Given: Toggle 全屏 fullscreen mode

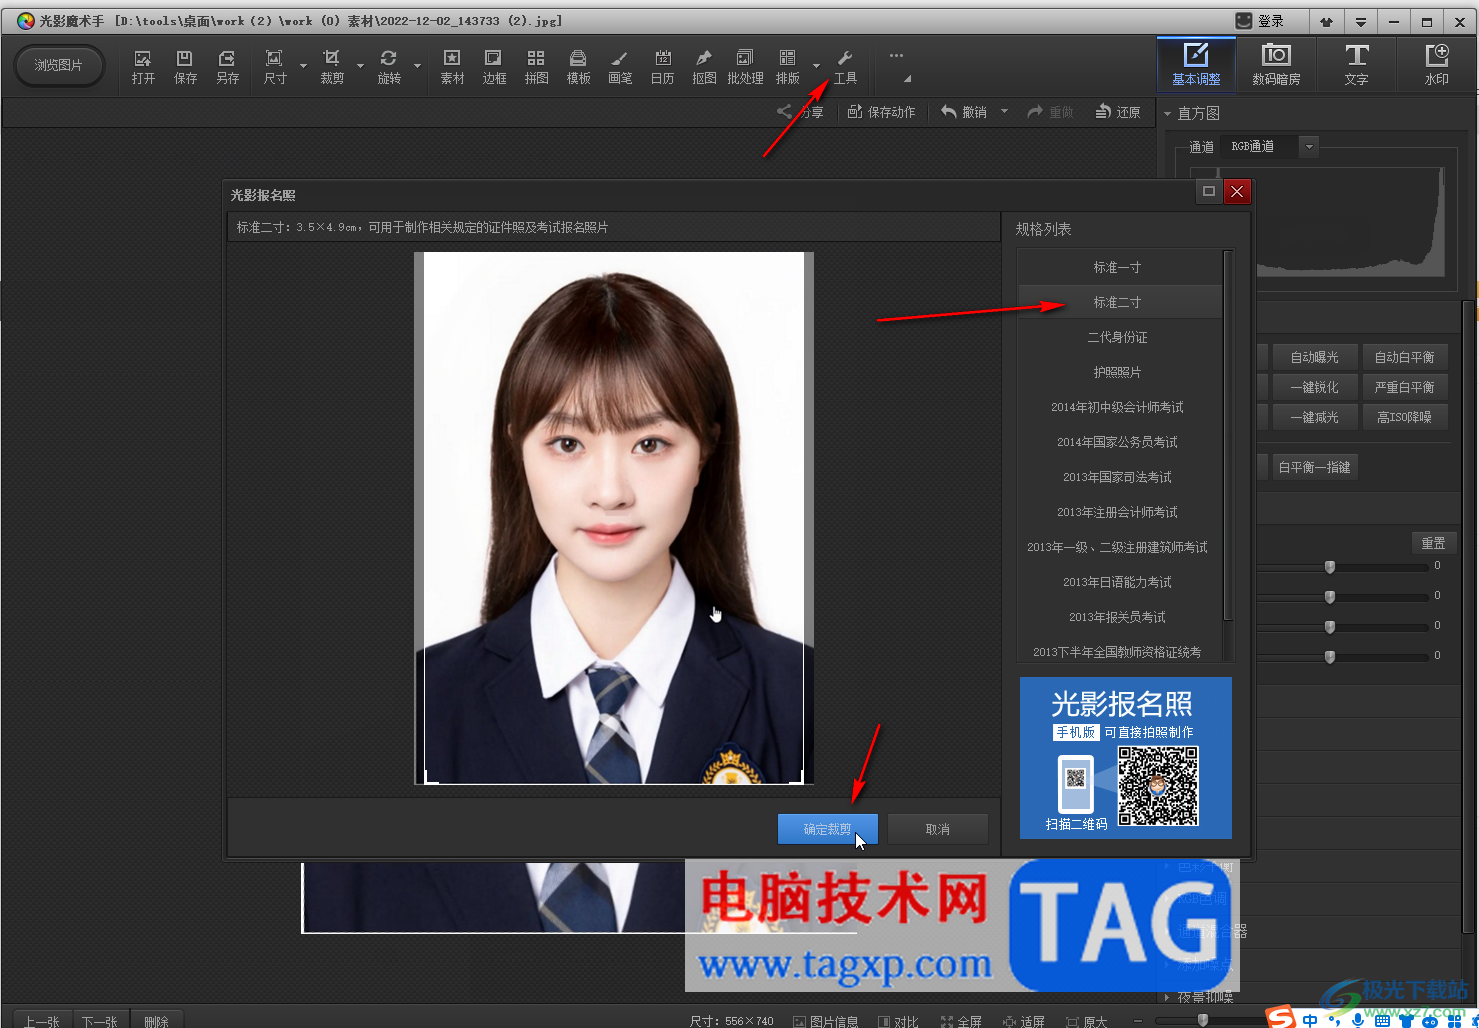Looking at the screenshot, I should [961, 1021].
